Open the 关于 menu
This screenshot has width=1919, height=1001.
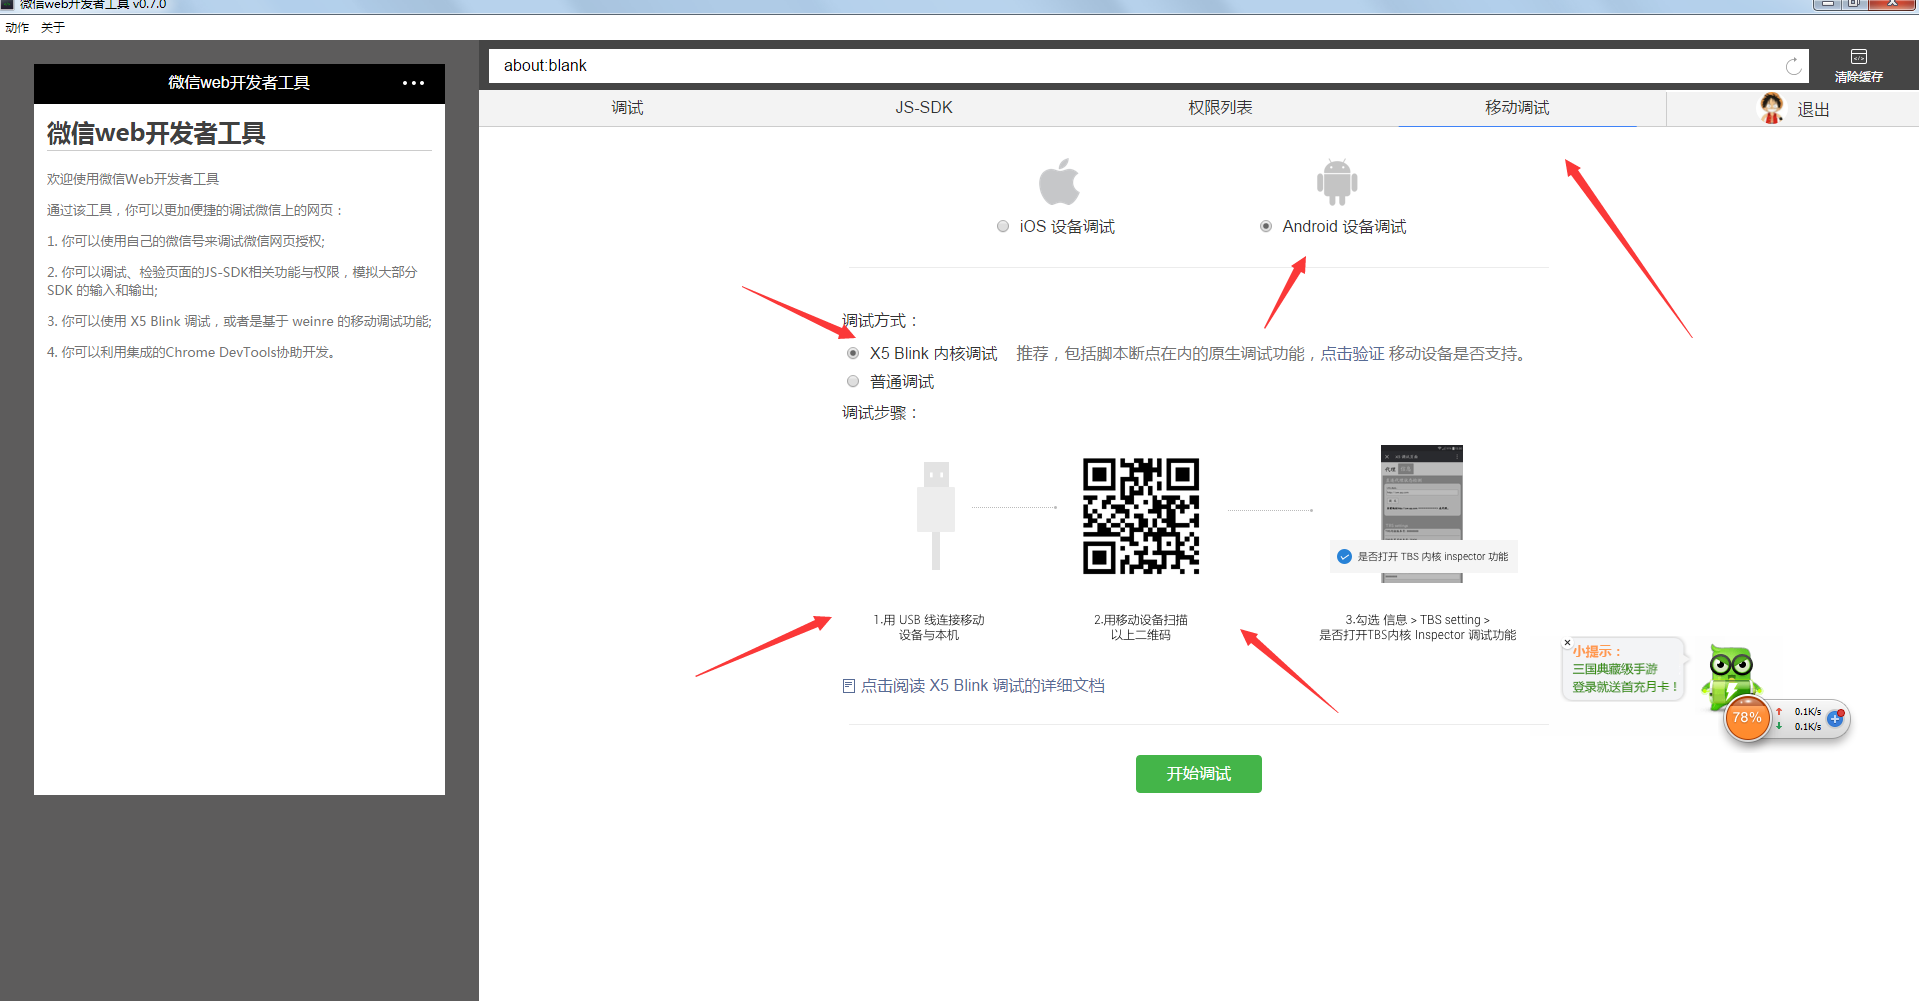(x=53, y=28)
